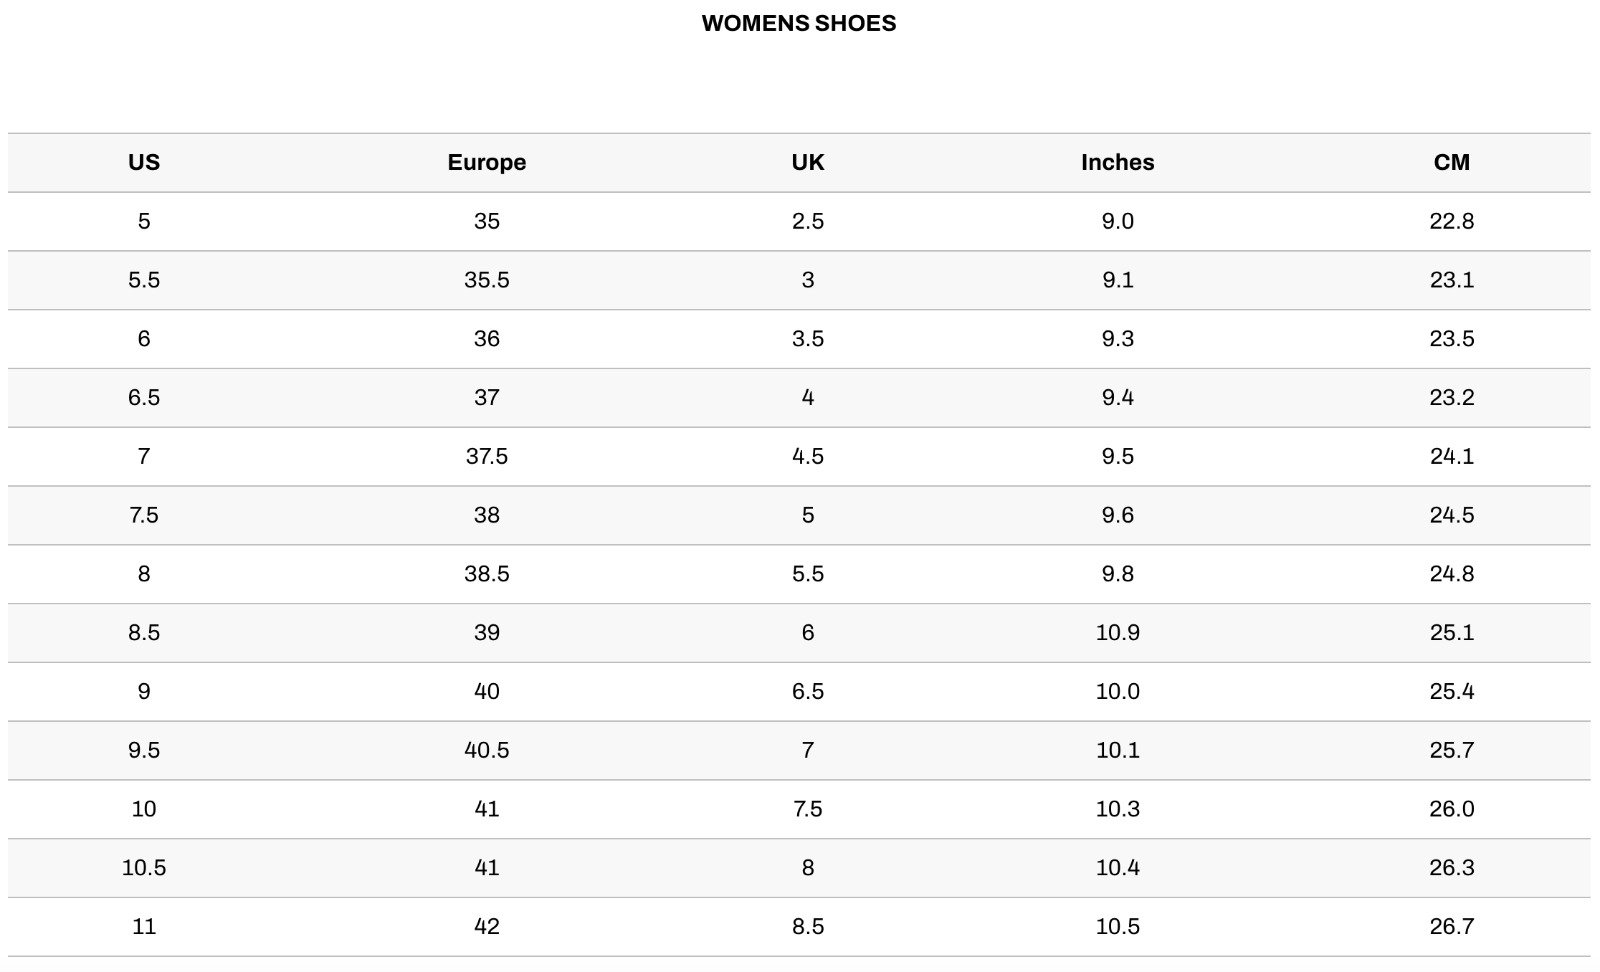1600x972 pixels.
Task: Select US size 5.5 cell
Action: [144, 280]
